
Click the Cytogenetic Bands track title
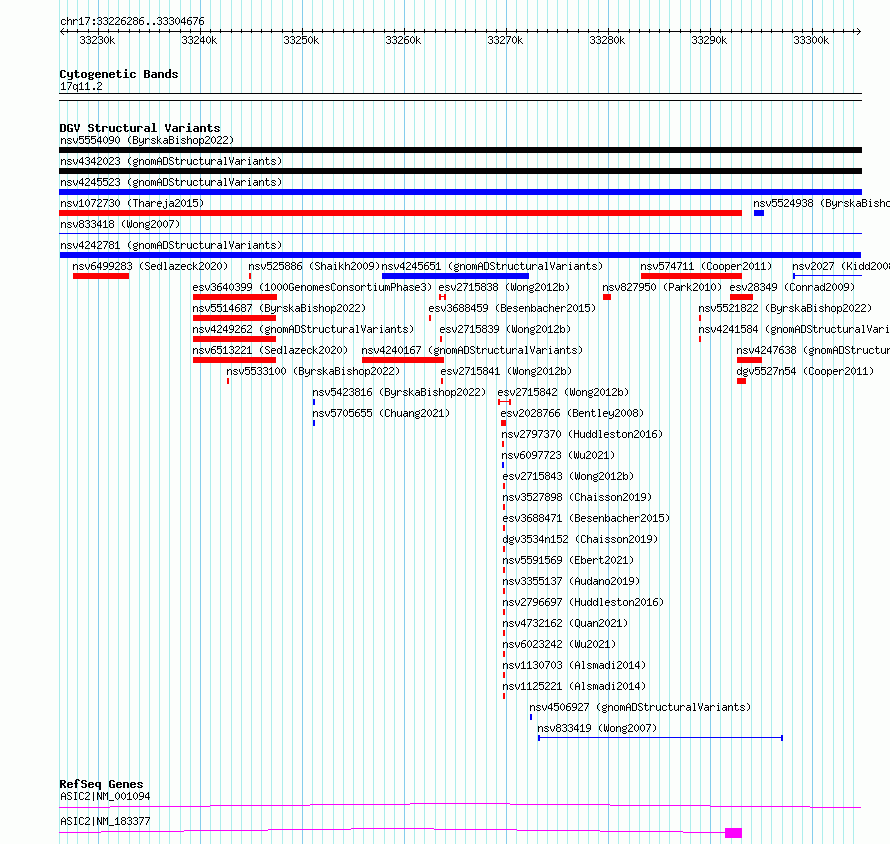click(119, 74)
